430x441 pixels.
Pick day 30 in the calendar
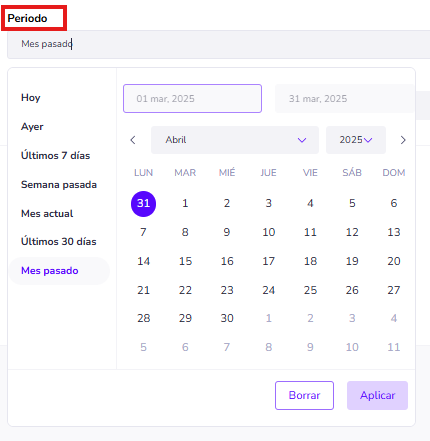pos(227,318)
